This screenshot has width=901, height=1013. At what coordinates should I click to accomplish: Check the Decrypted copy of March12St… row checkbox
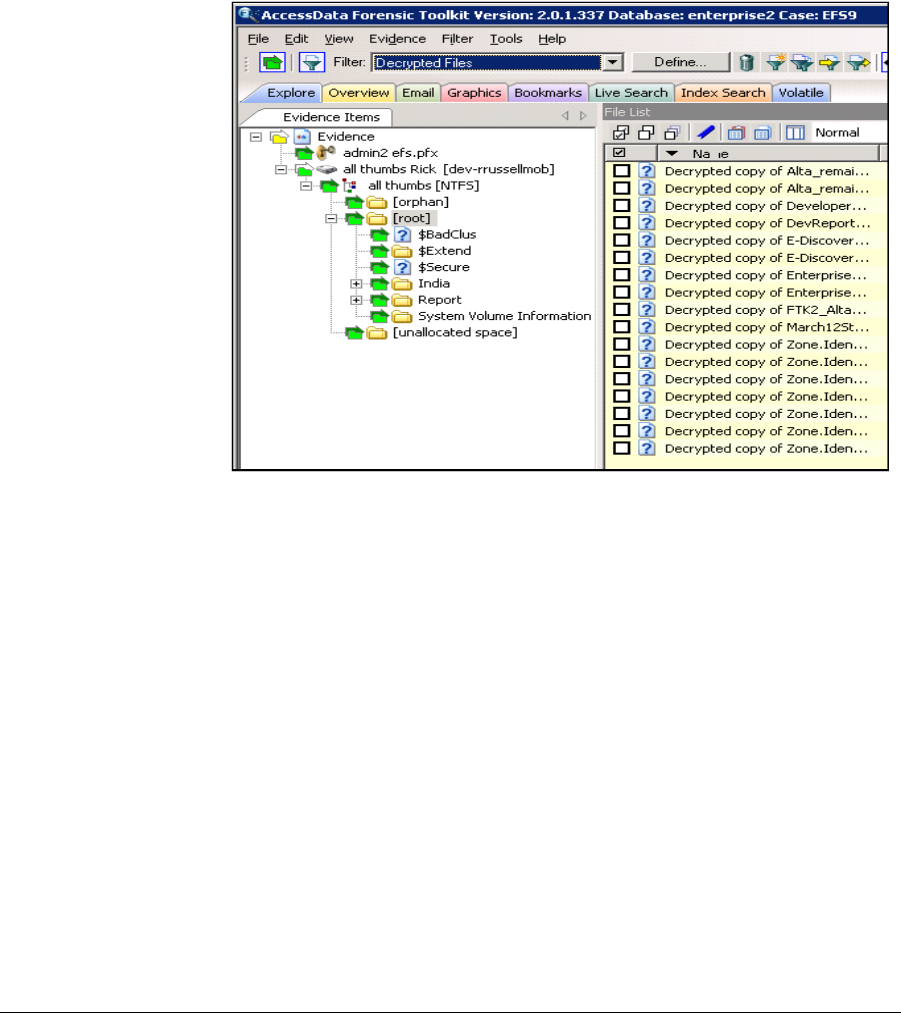[621, 327]
